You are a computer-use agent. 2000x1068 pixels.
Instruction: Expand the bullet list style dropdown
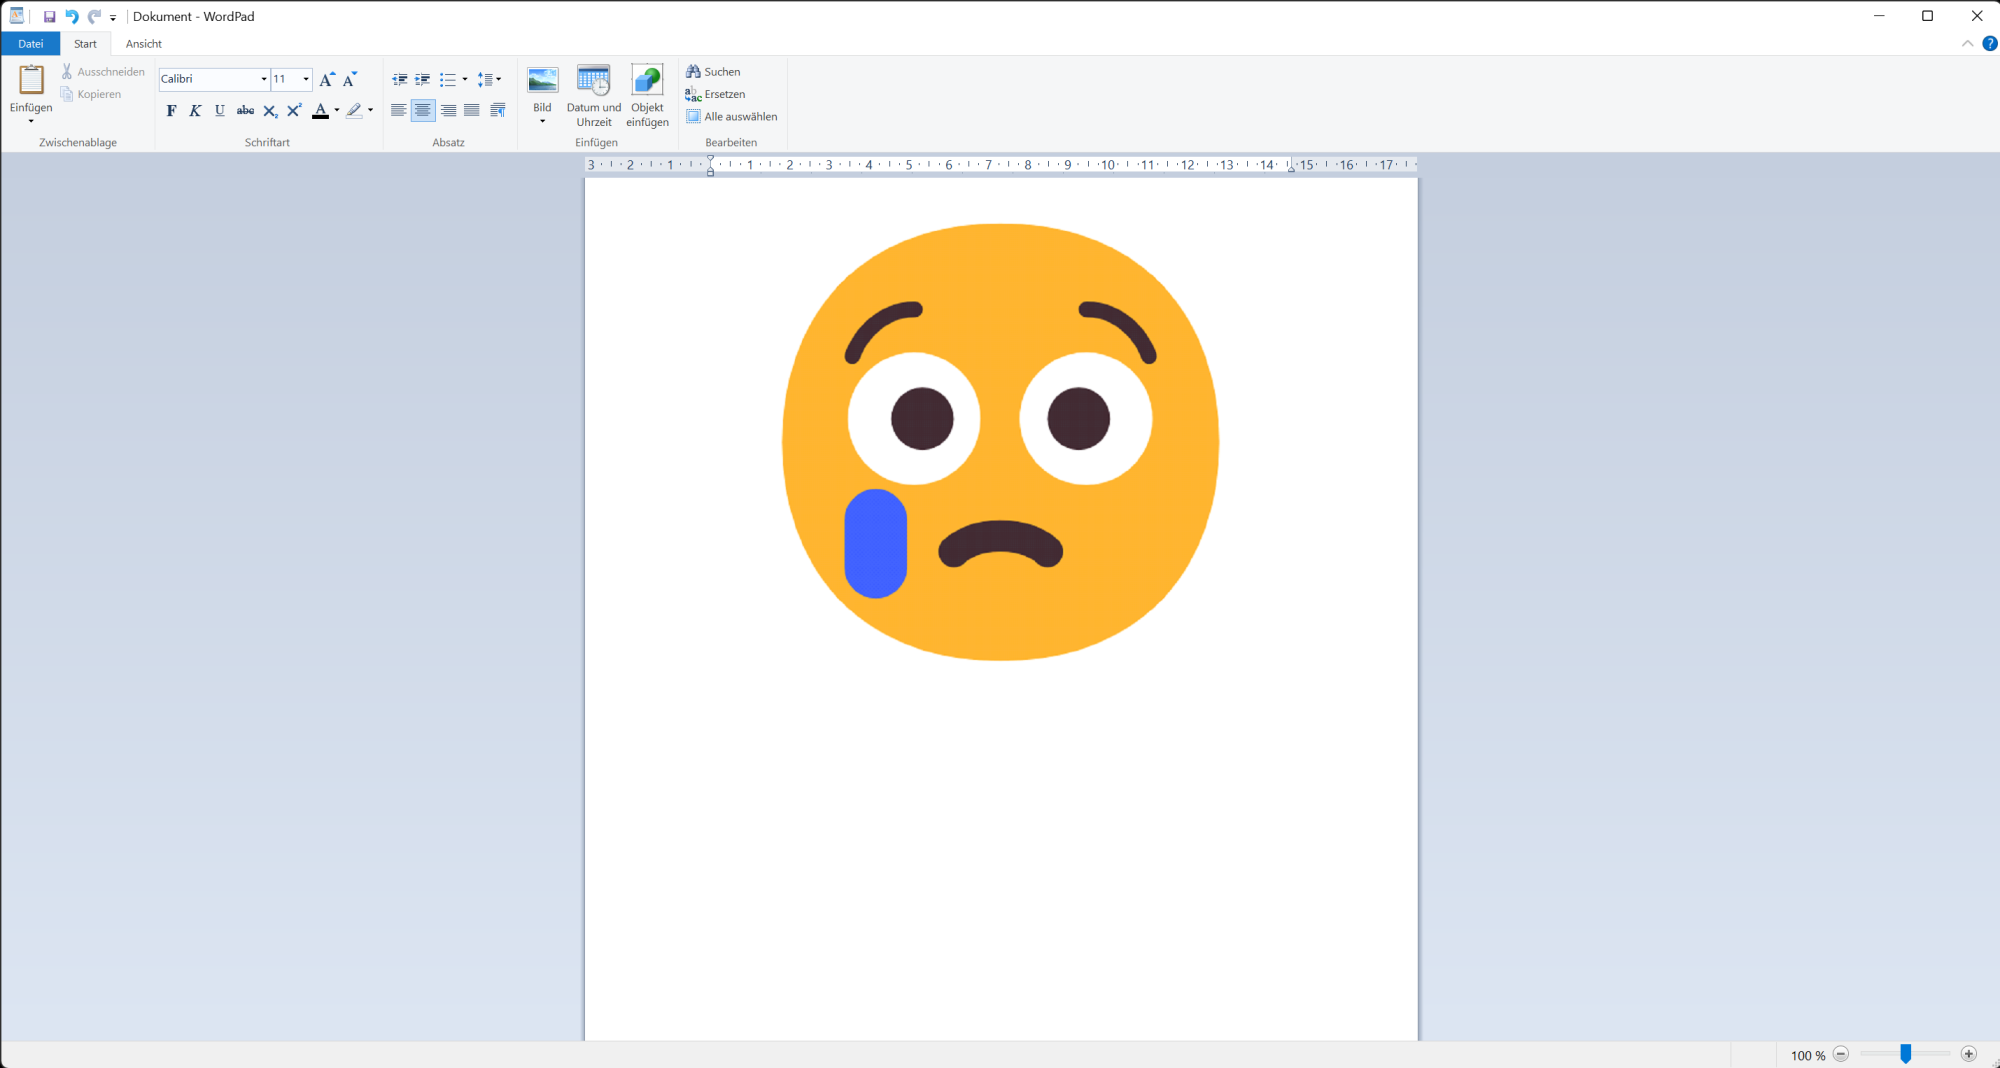click(x=465, y=80)
